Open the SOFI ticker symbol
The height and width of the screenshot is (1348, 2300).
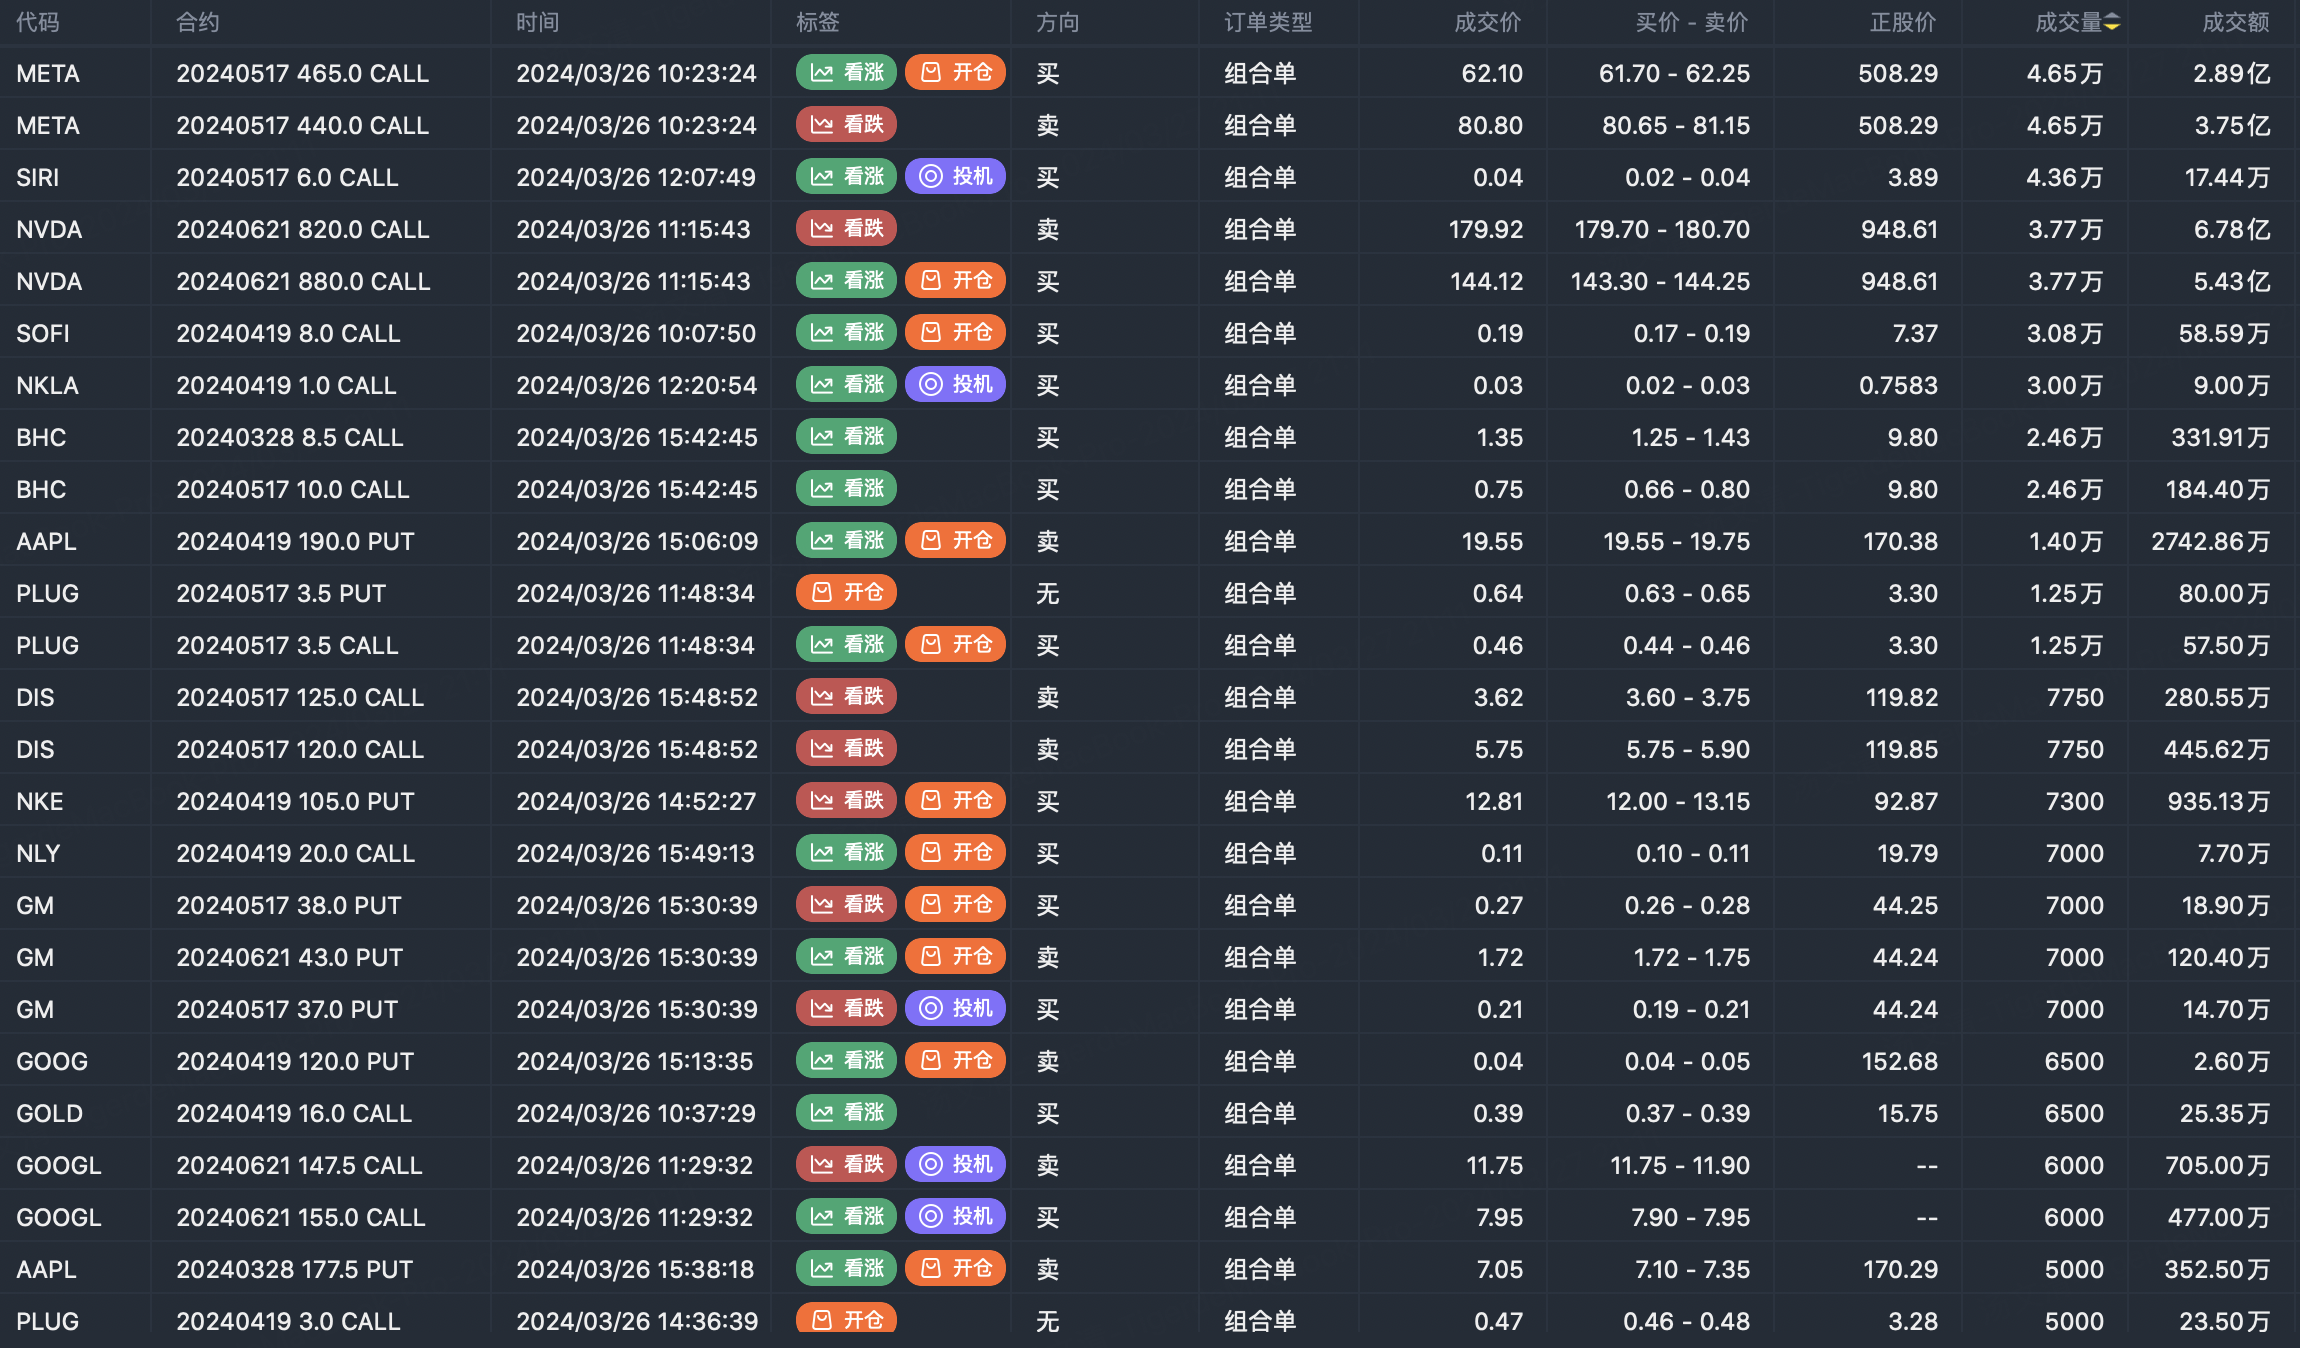pyautogui.click(x=43, y=334)
